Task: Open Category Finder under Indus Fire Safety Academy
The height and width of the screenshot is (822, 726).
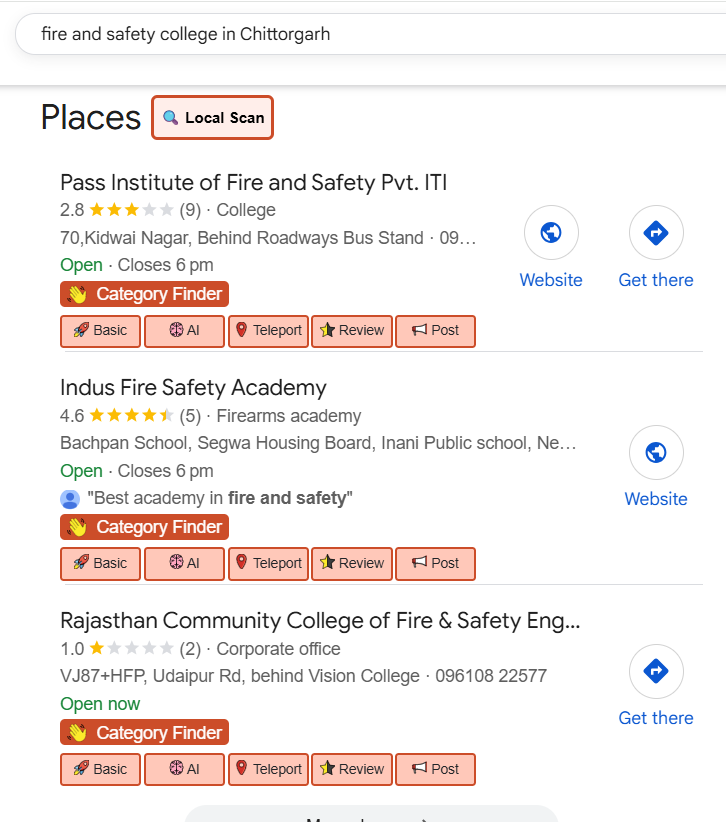Action: pyautogui.click(x=145, y=527)
